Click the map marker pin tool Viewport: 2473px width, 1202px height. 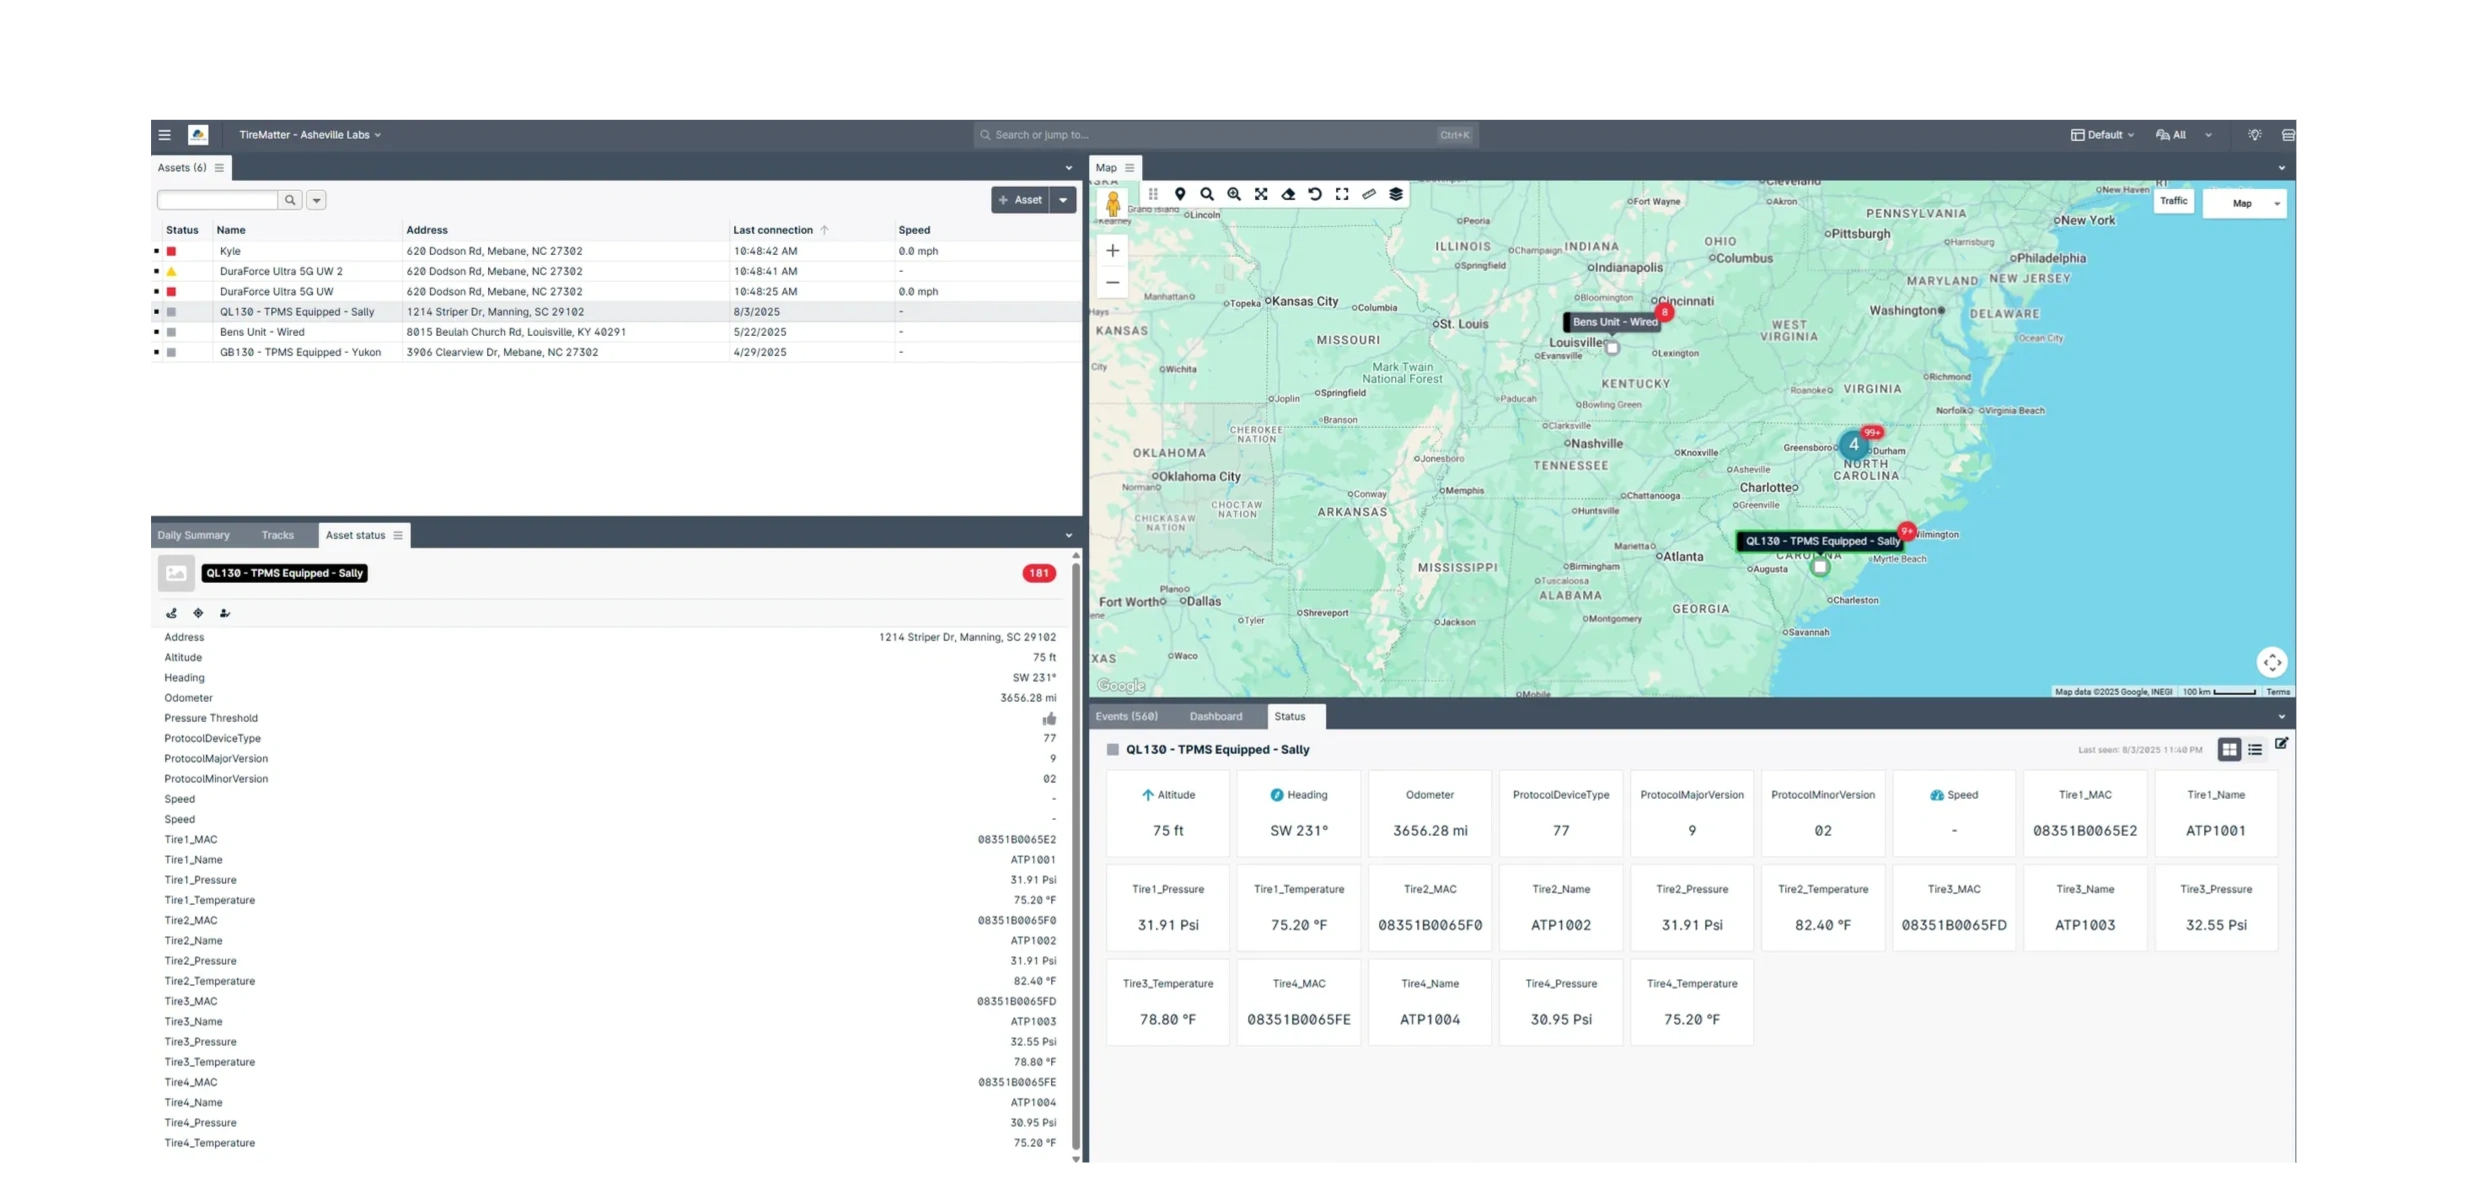pyautogui.click(x=1180, y=195)
